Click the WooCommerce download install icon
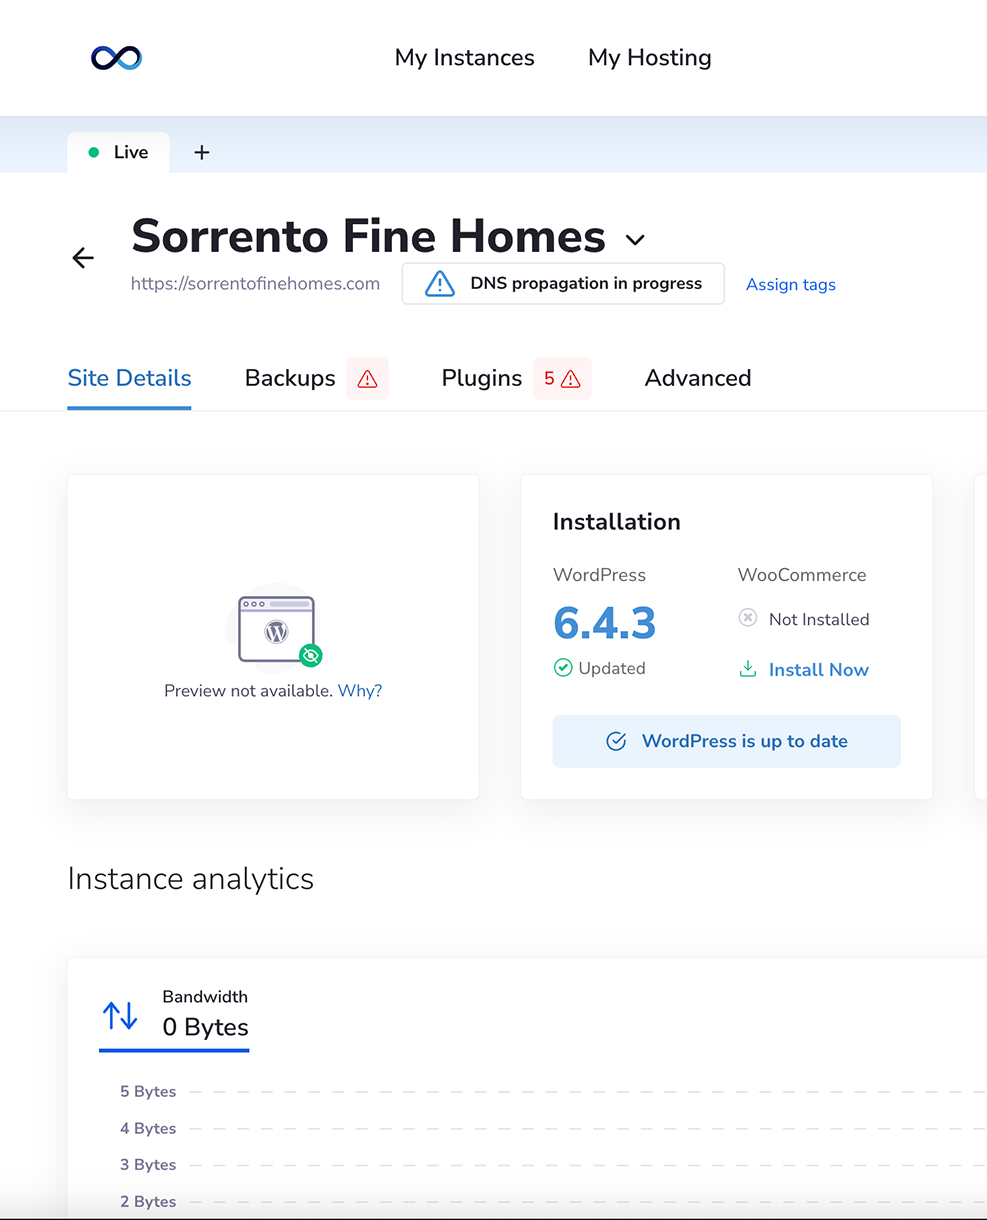Image resolution: width=987 pixels, height=1220 pixels. tap(747, 670)
